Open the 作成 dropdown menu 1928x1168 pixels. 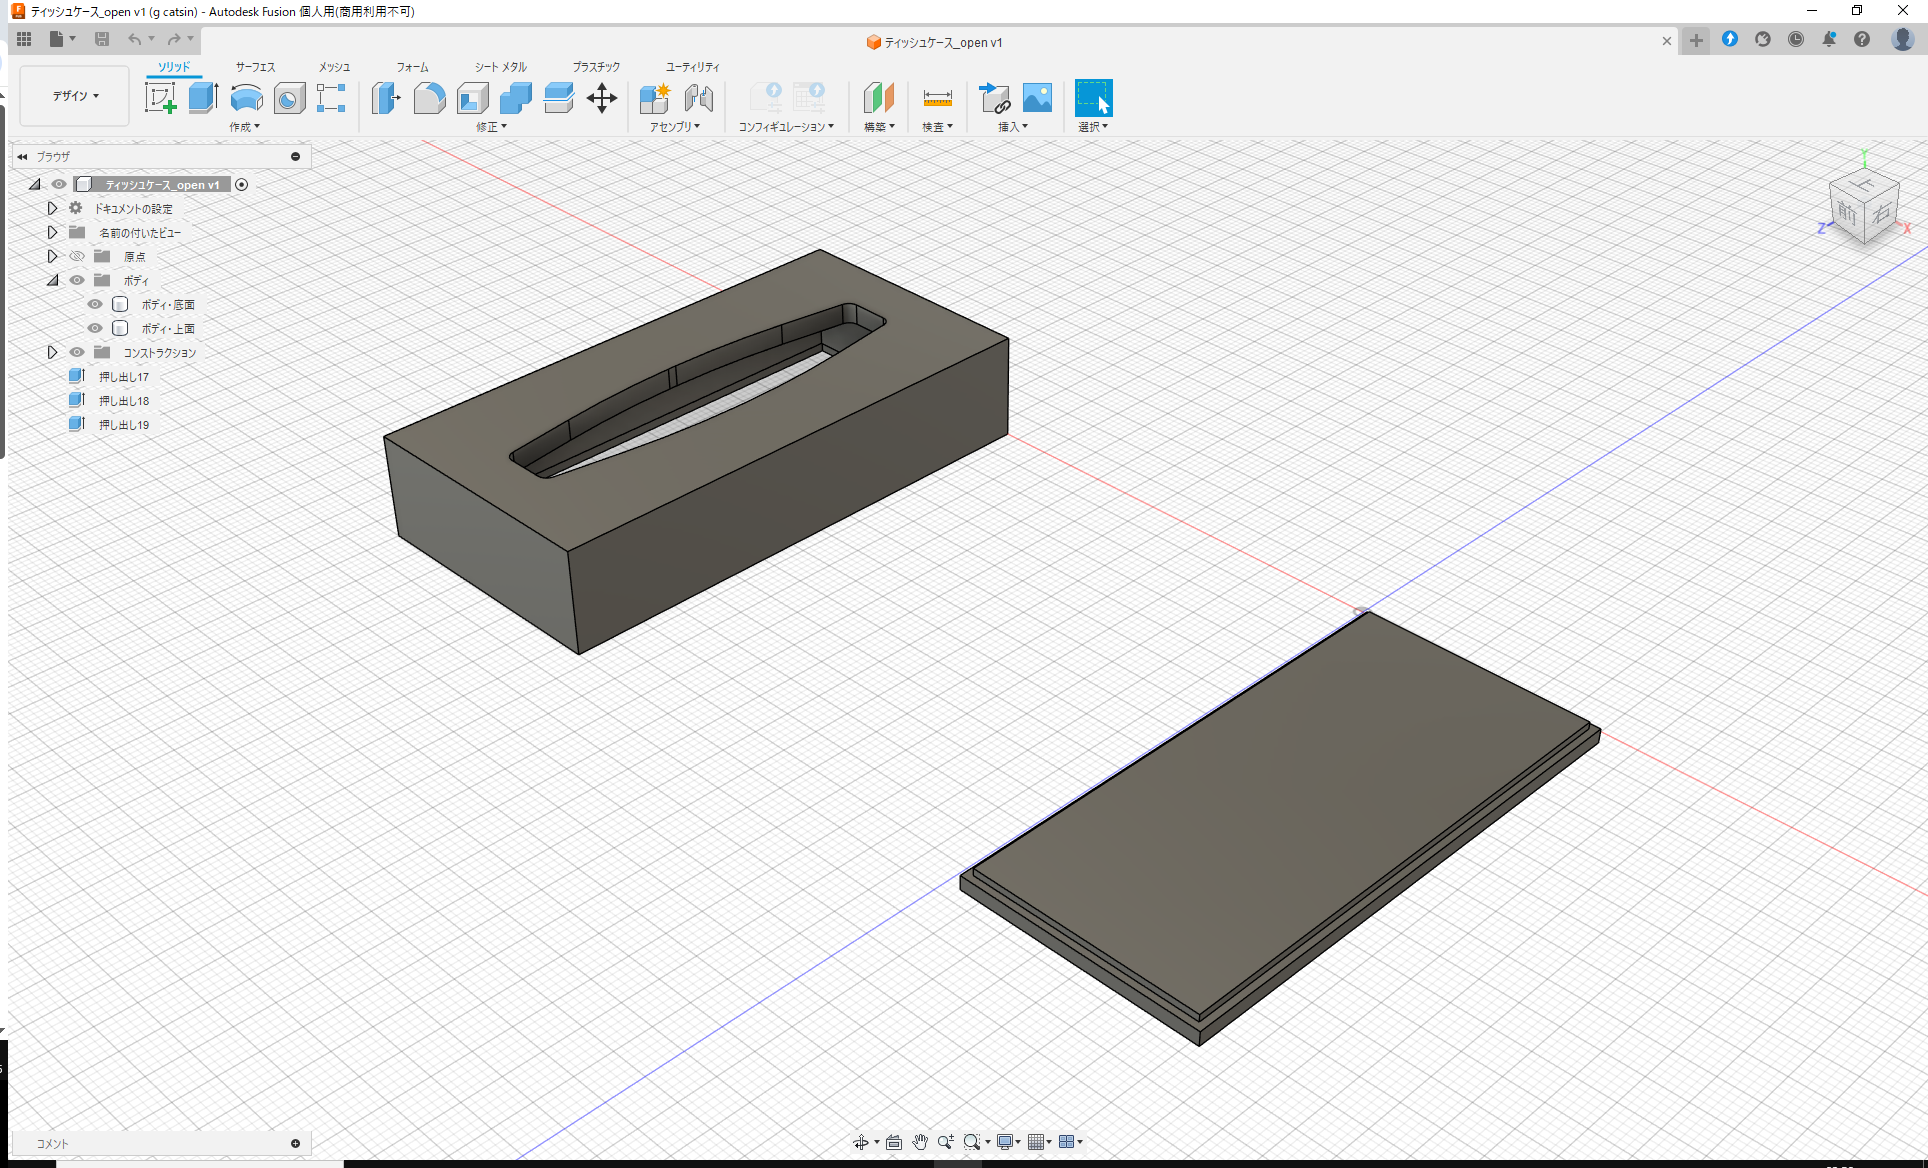pyautogui.click(x=245, y=127)
